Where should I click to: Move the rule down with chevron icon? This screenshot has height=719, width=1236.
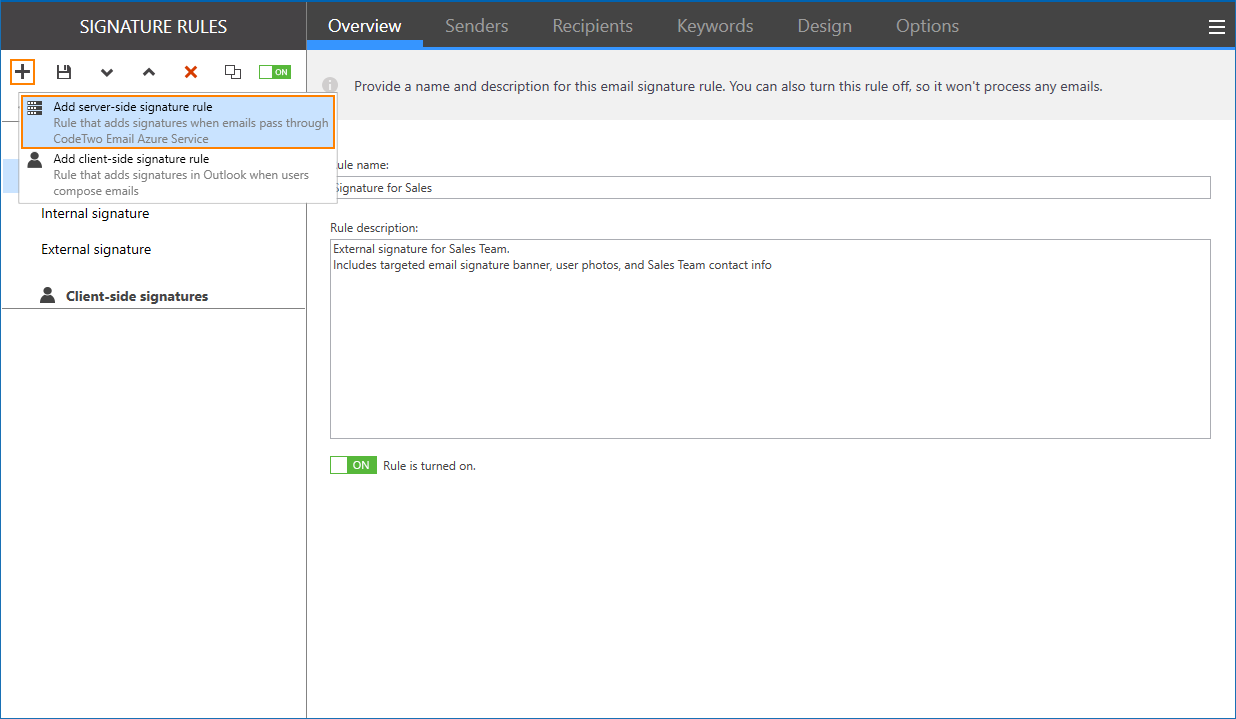[106, 71]
